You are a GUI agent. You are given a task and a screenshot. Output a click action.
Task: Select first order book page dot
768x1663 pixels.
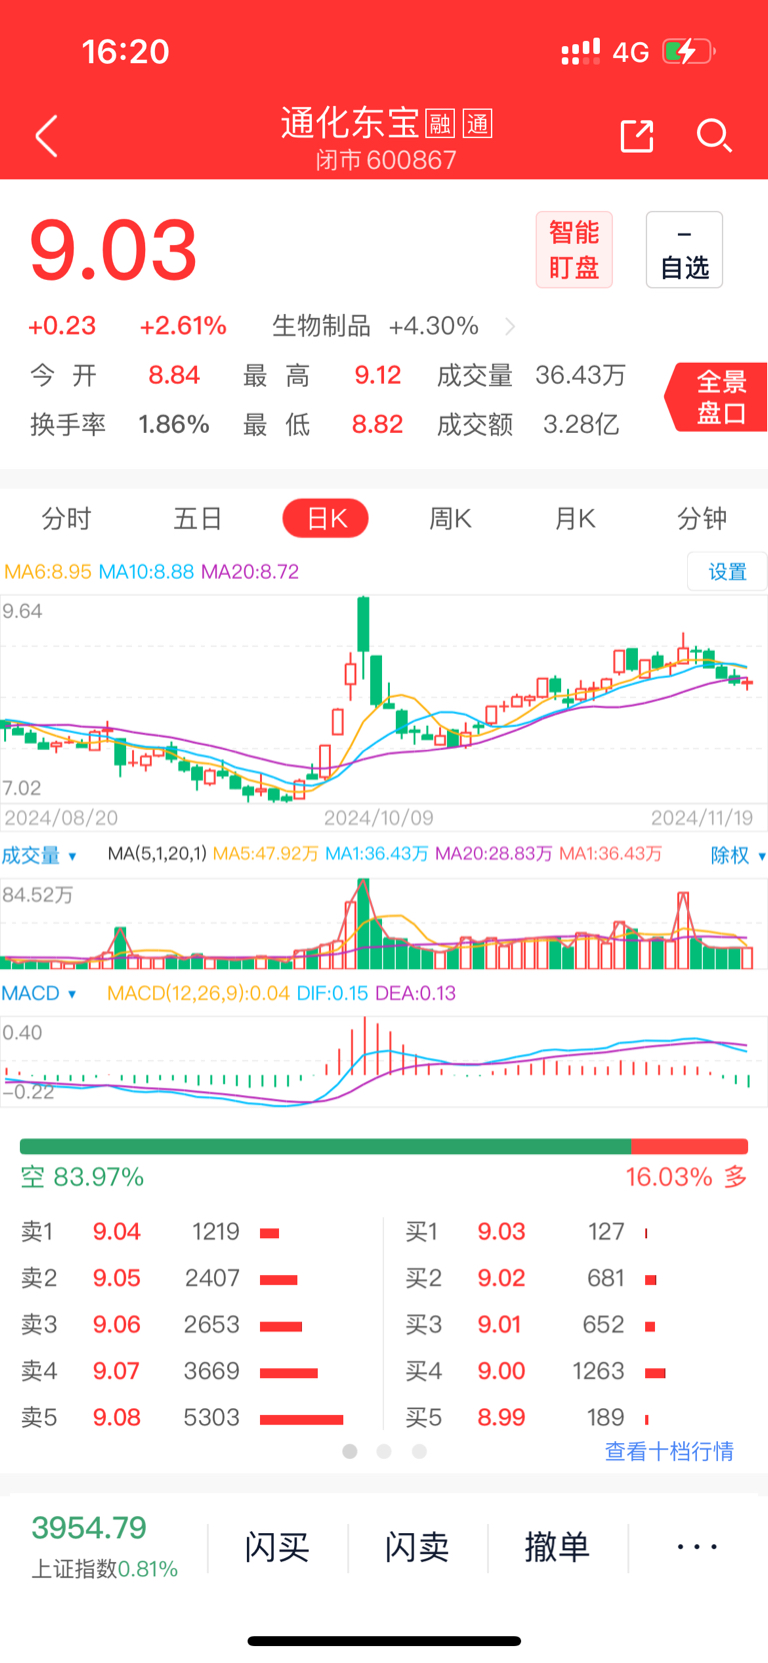350,1451
